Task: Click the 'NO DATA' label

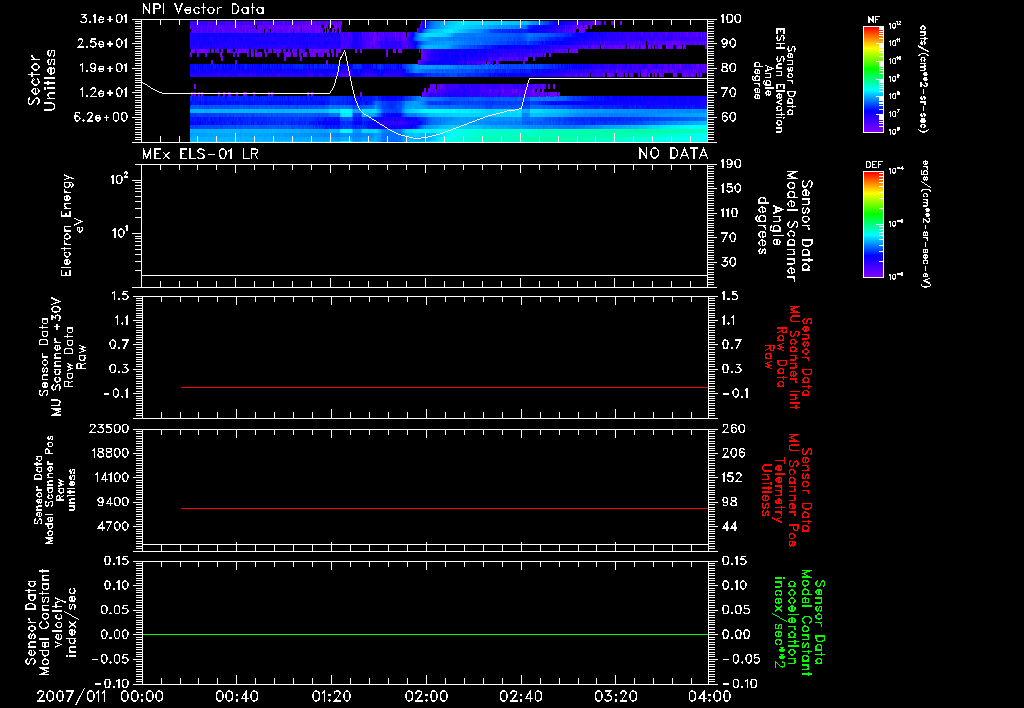Action: [x=673, y=154]
